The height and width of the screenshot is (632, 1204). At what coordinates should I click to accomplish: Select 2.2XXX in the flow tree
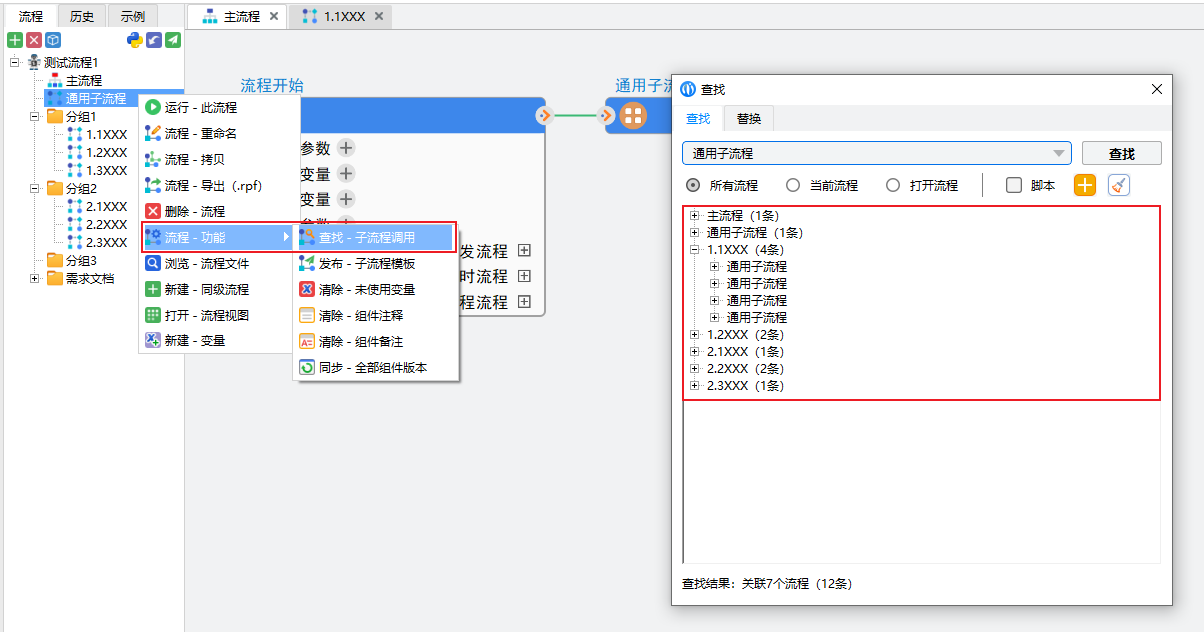coord(106,224)
